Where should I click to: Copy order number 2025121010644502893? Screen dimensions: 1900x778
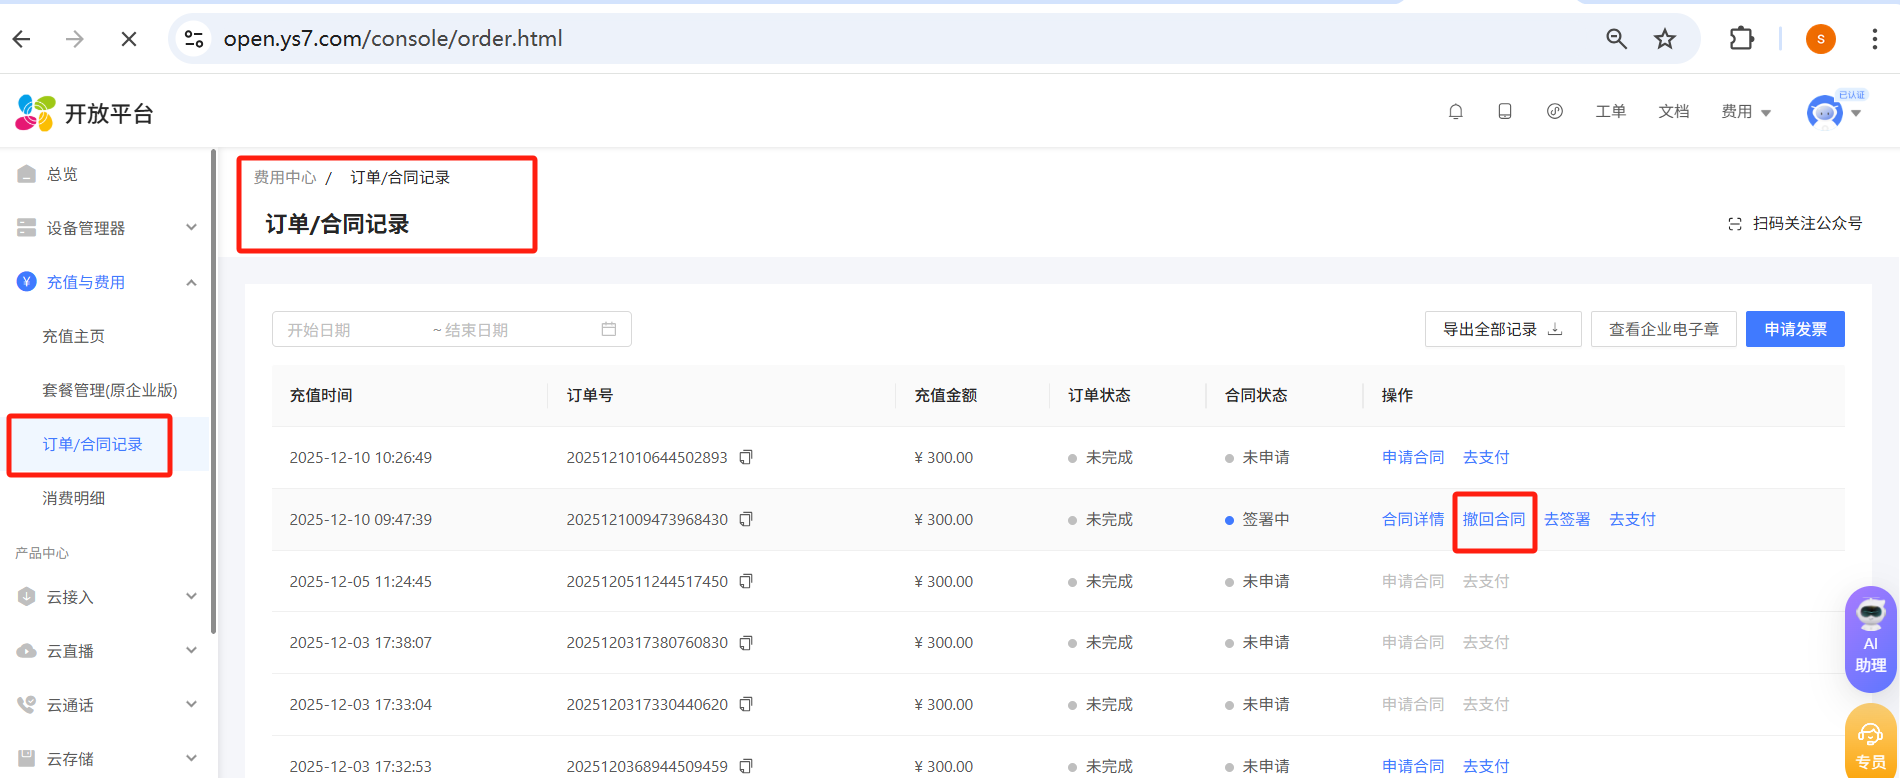[746, 458]
